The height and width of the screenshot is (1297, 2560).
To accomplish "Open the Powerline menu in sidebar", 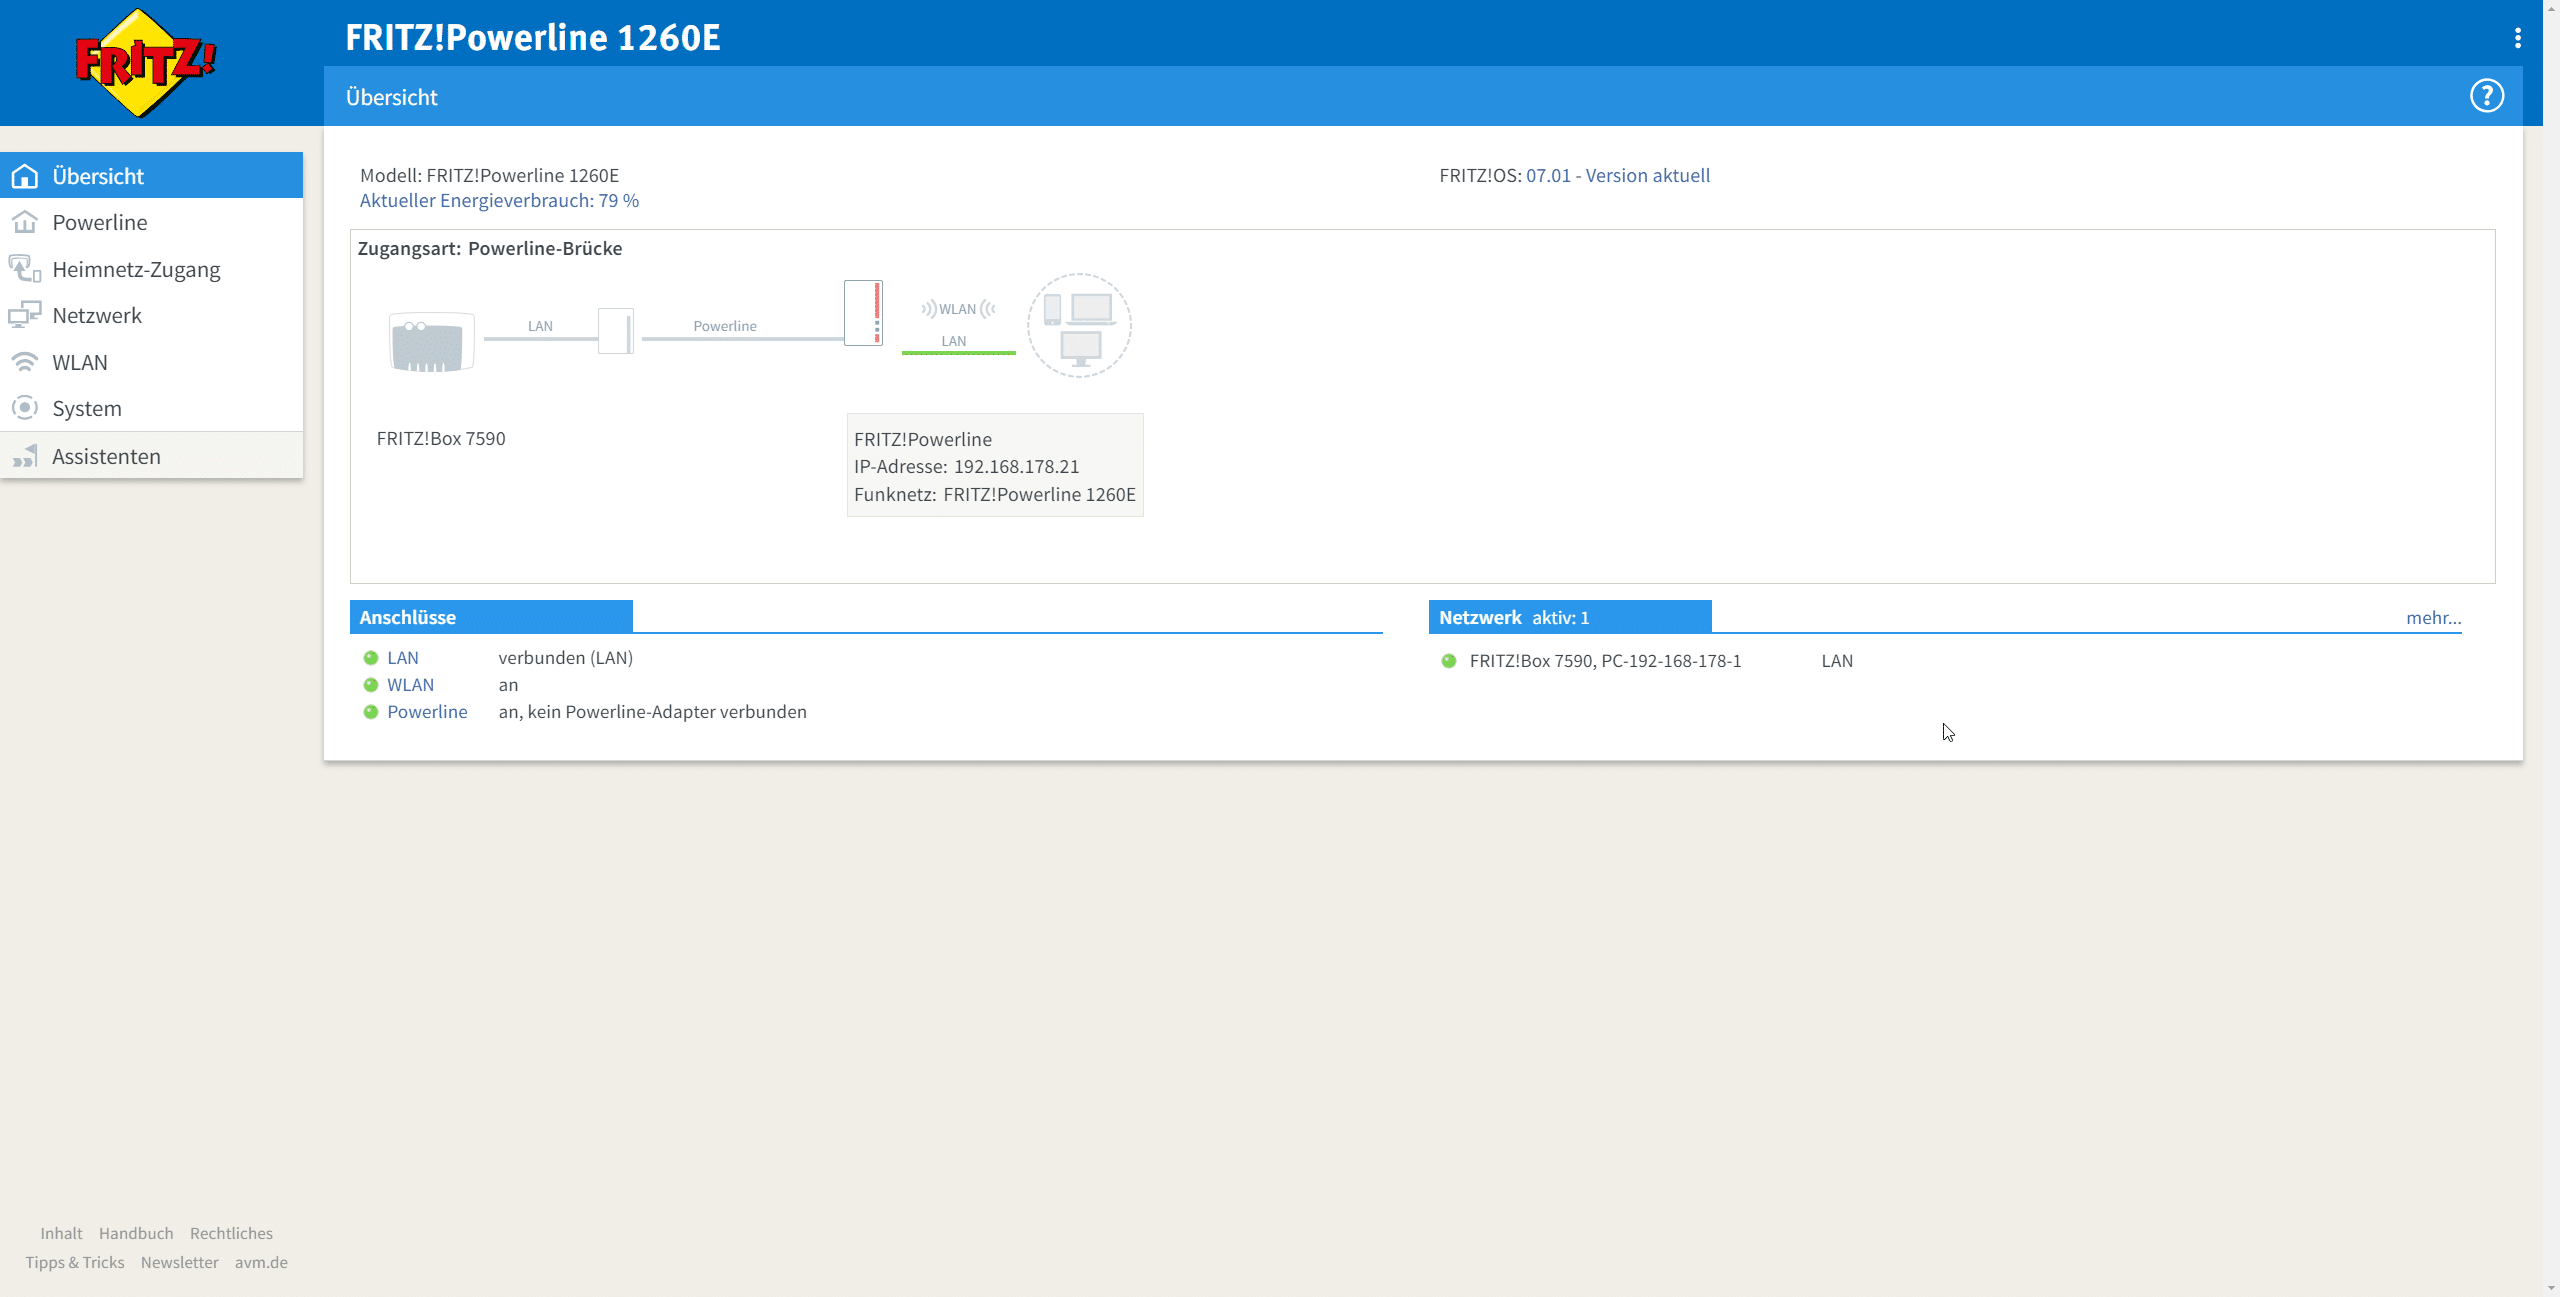I will click(99, 222).
